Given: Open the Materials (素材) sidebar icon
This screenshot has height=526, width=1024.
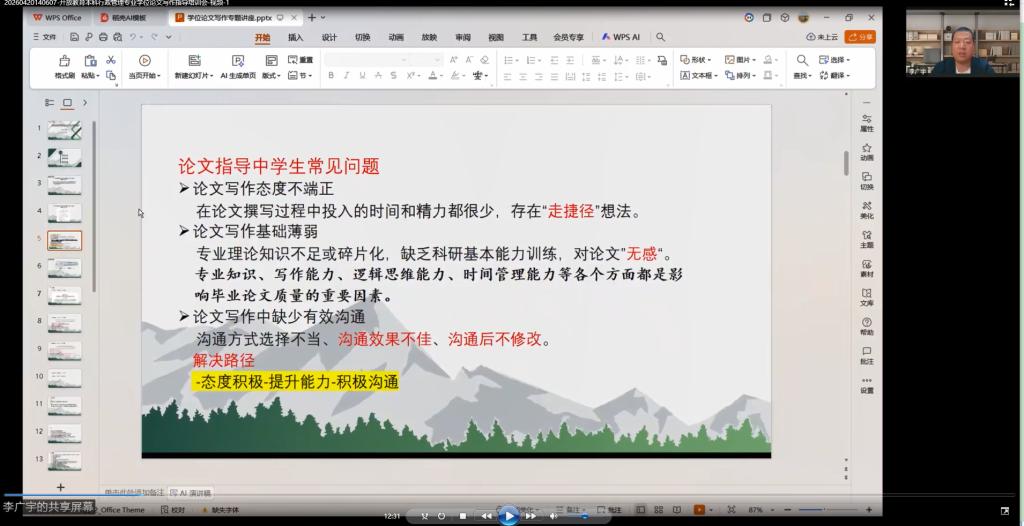Looking at the screenshot, I should tap(866, 267).
